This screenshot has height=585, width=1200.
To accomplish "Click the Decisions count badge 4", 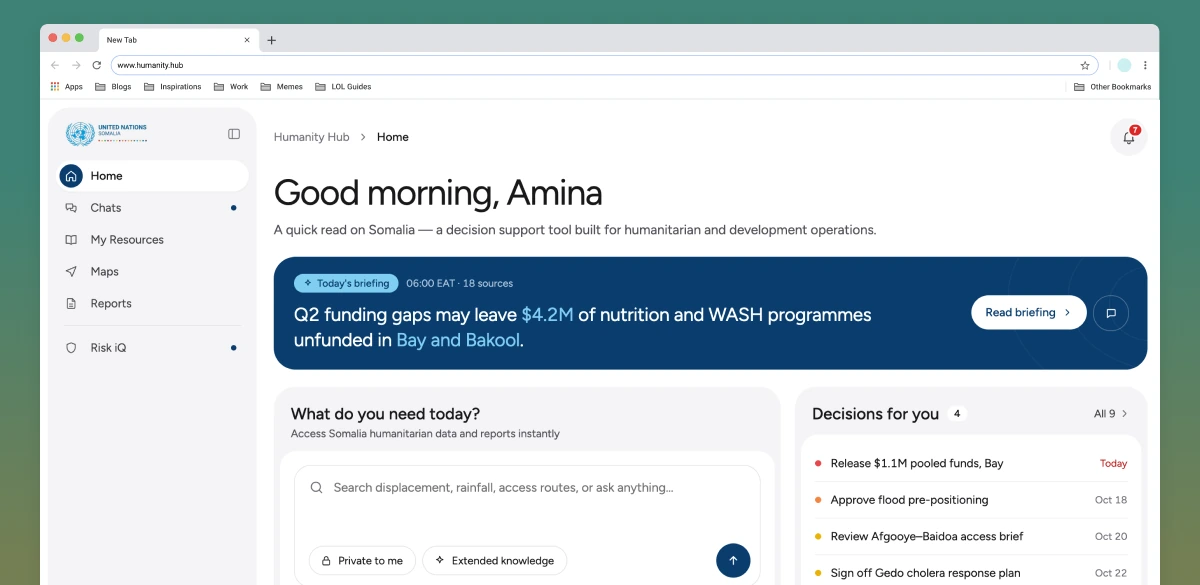I will 957,414.
